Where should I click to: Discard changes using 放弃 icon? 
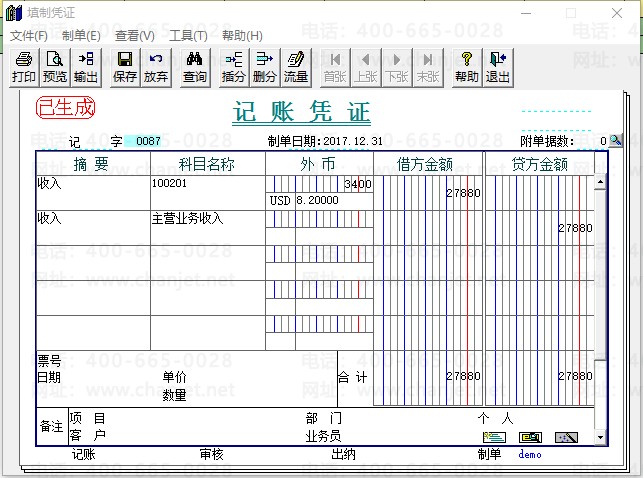pos(156,67)
